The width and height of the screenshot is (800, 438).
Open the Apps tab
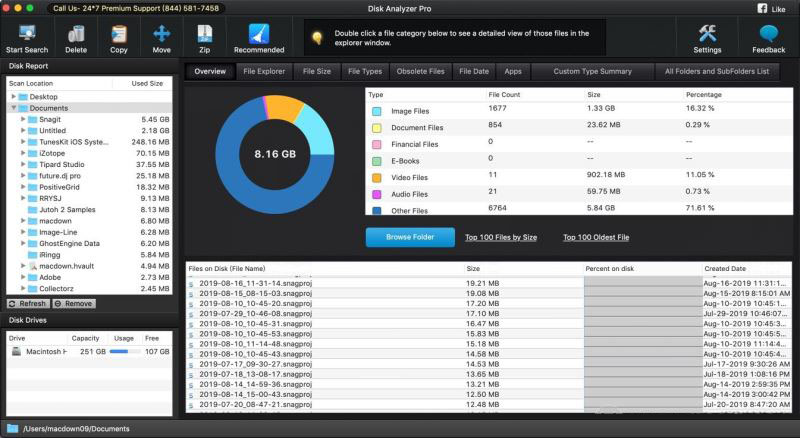[x=513, y=71]
